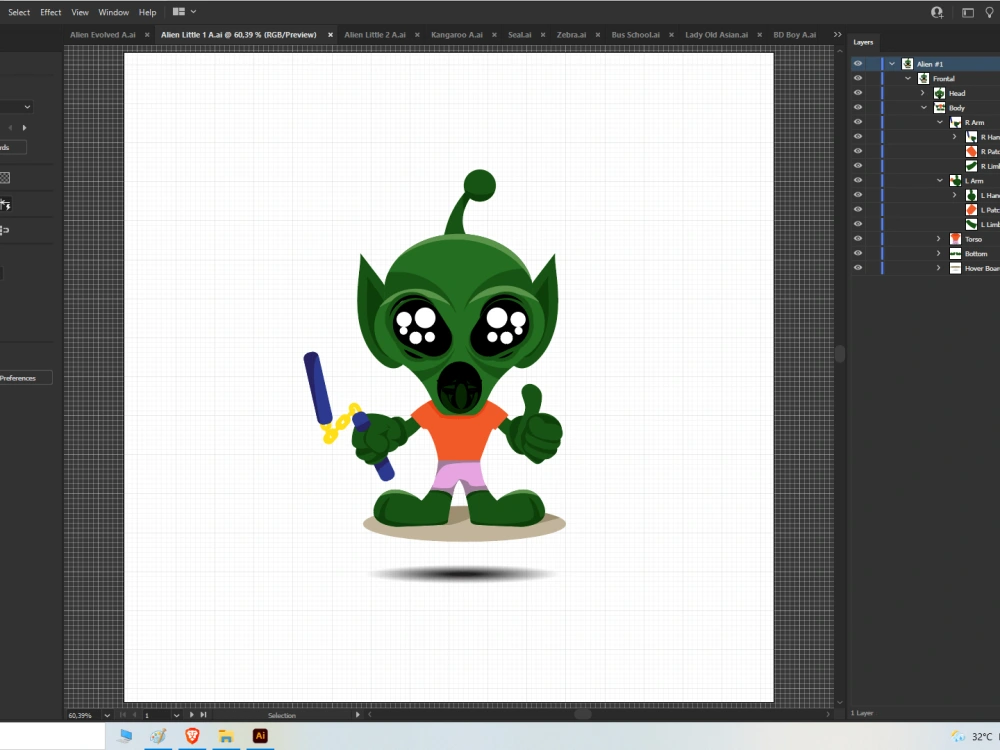Viewport: 1000px width, 750px height.
Task: Open the transparency grid panel icon
Action: 7,178
